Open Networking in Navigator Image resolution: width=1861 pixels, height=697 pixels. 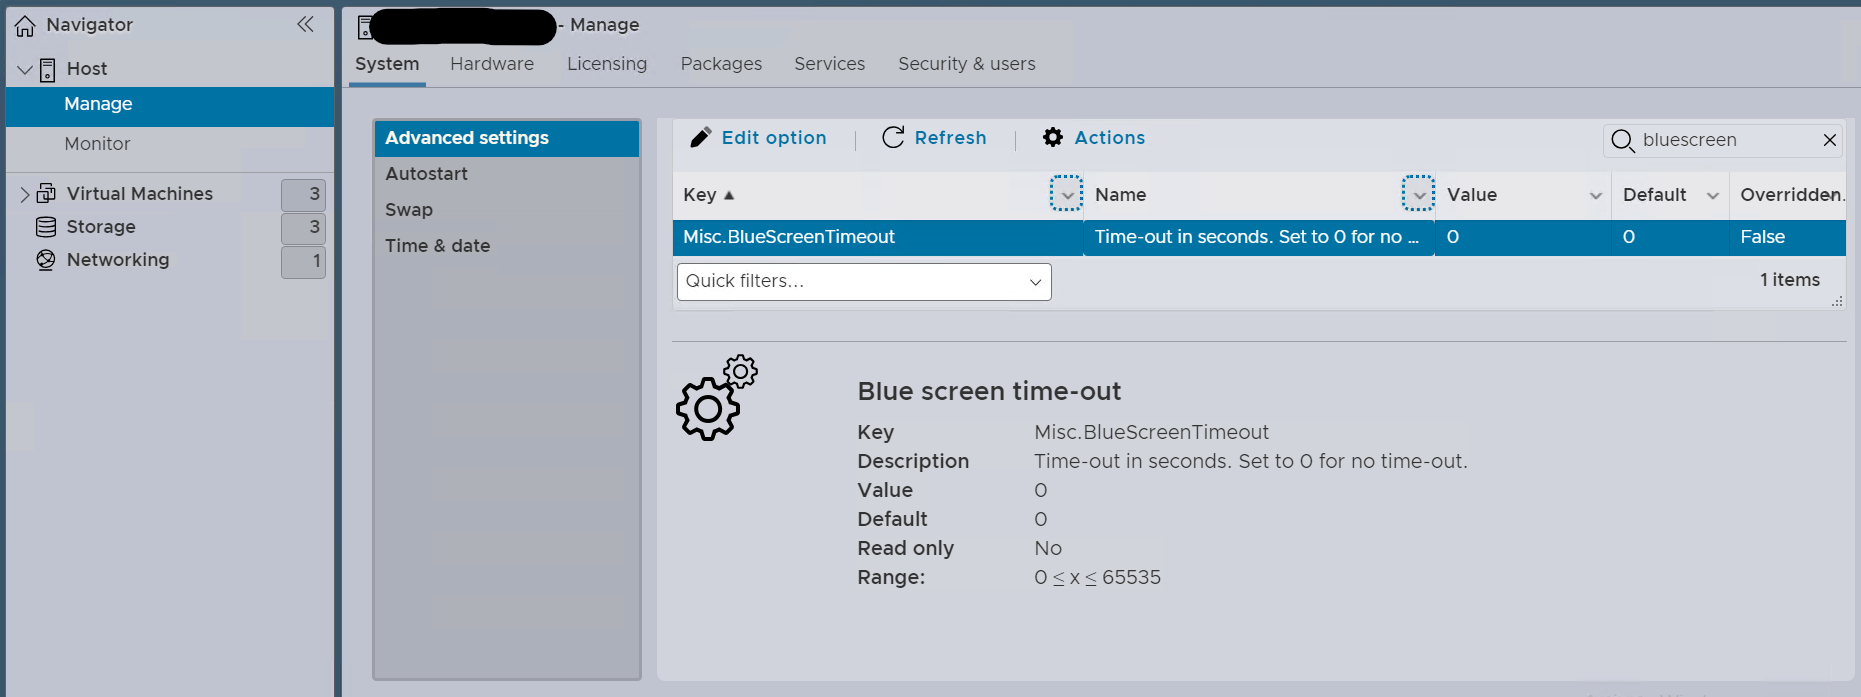point(118,260)
